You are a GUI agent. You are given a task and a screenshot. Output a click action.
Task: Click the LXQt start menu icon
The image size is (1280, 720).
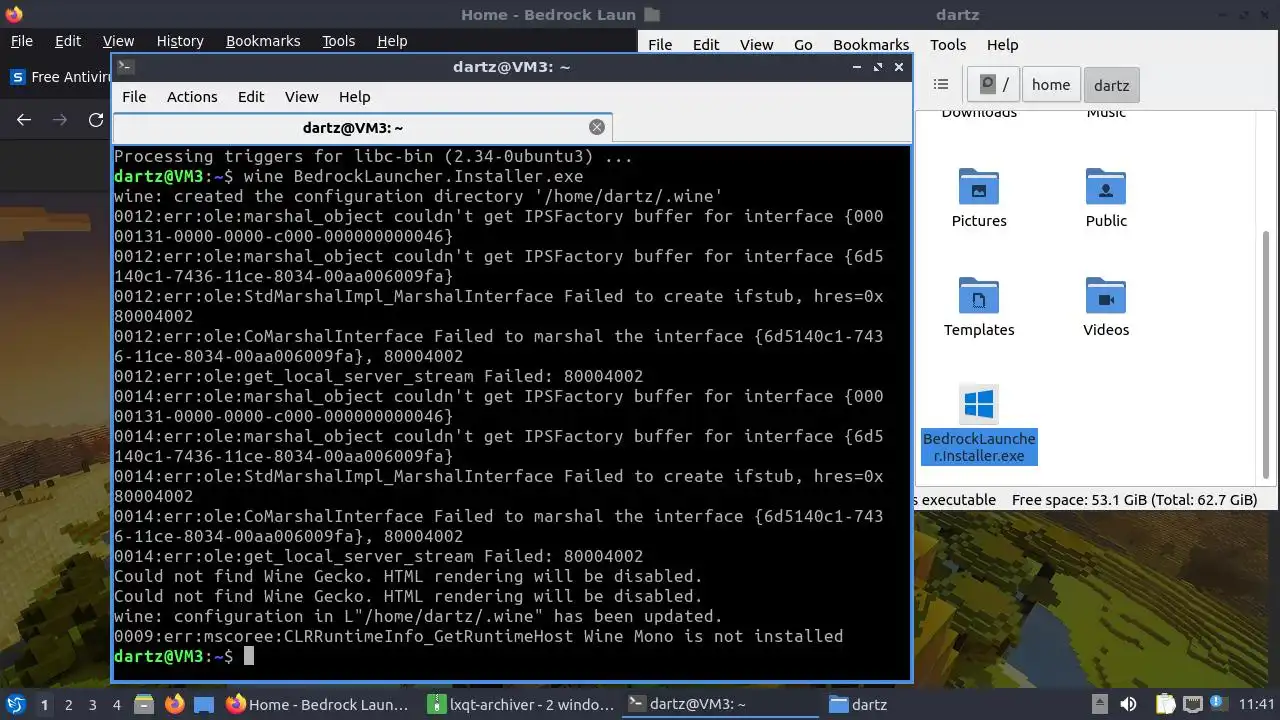(15, 704)
